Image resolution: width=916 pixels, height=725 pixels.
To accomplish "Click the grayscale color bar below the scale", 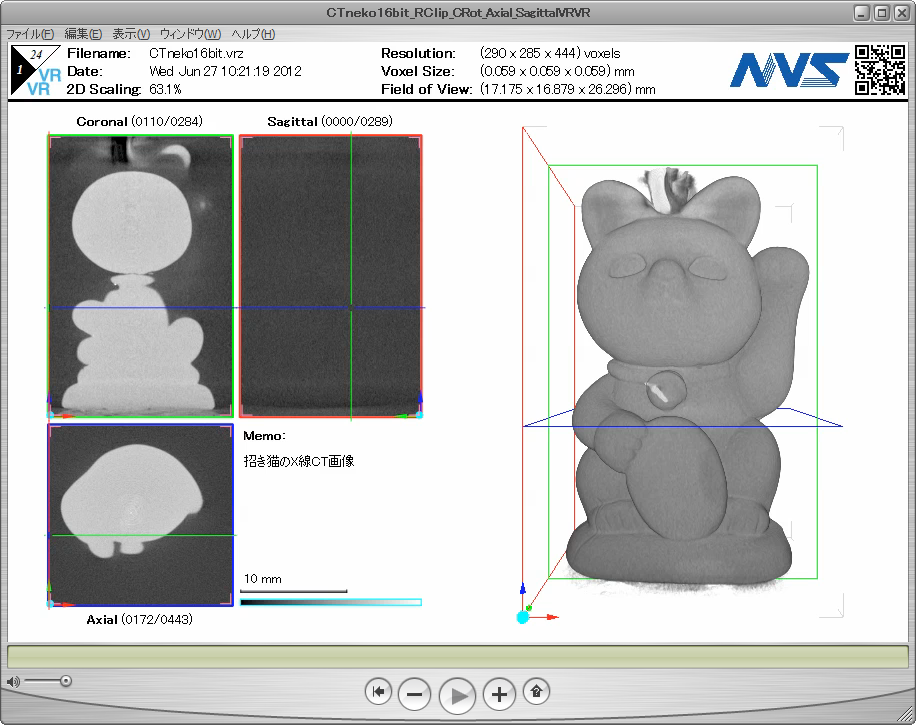I will [331, 602].
